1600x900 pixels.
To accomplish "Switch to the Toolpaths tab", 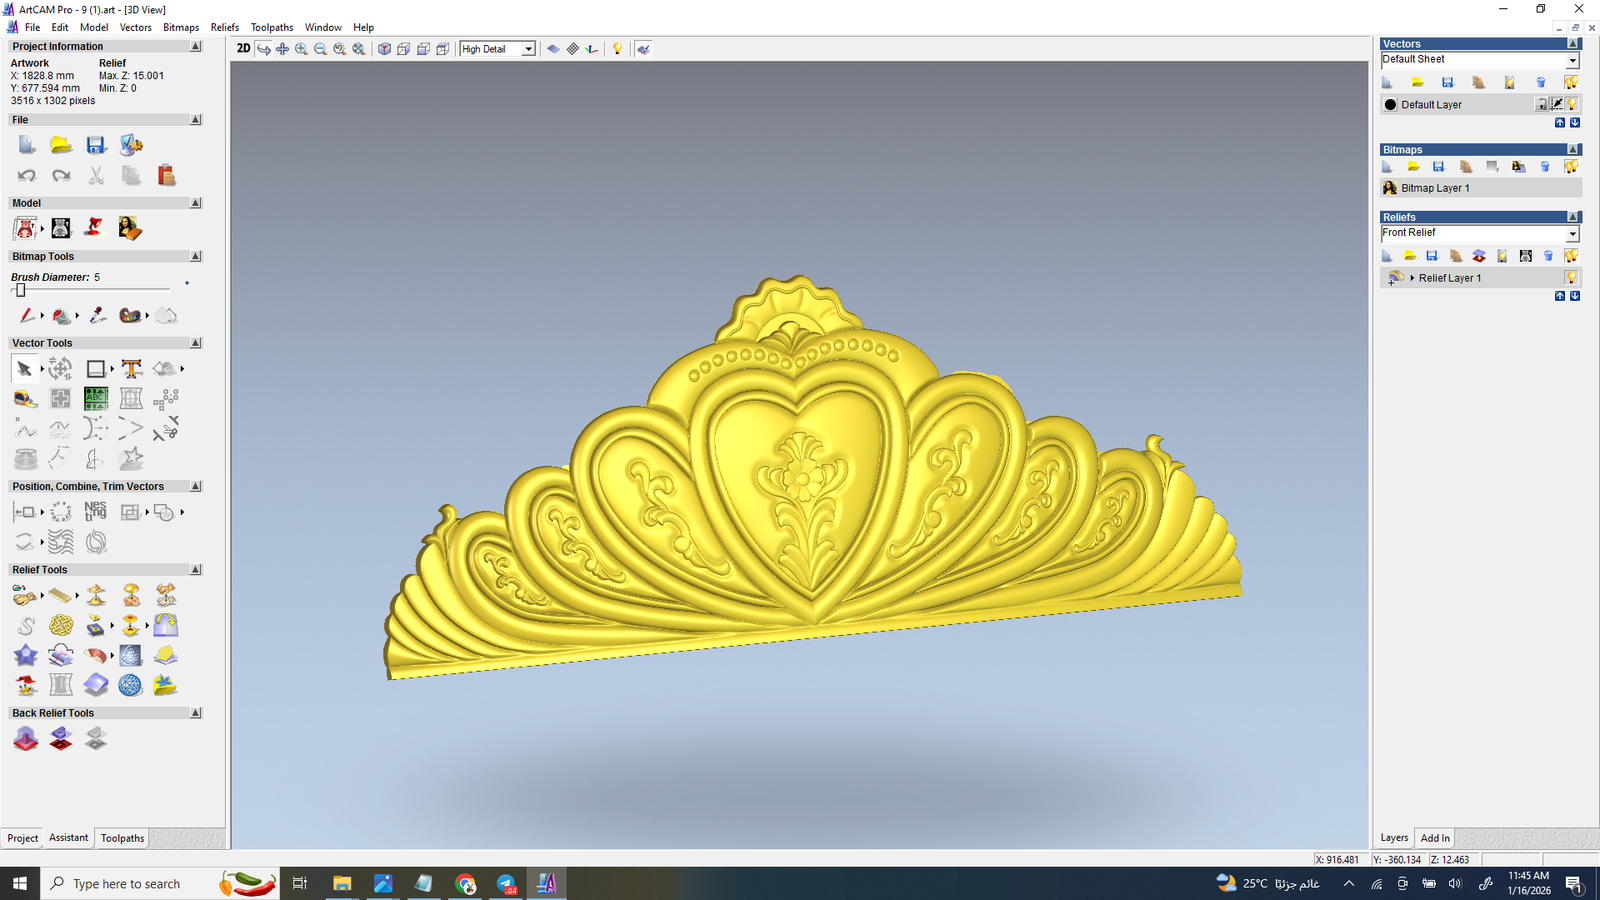I will 122,838.
